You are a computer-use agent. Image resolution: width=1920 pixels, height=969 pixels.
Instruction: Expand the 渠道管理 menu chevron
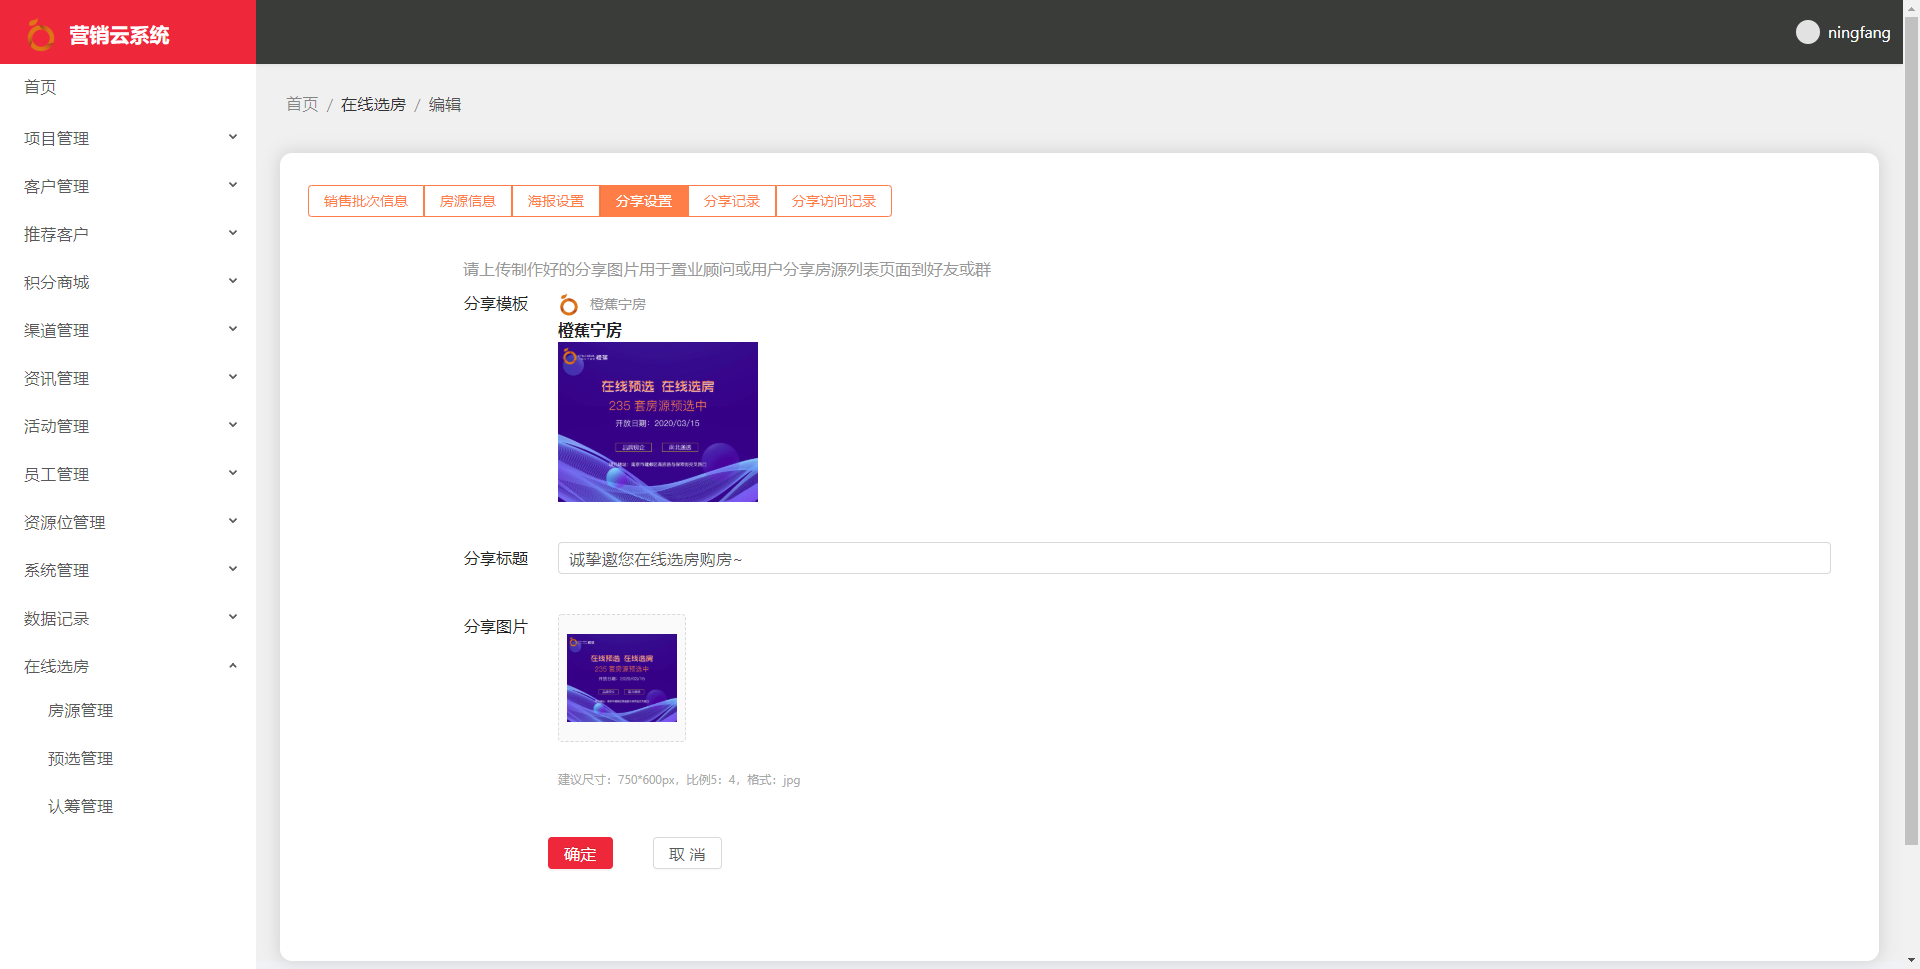click(233, 329)
